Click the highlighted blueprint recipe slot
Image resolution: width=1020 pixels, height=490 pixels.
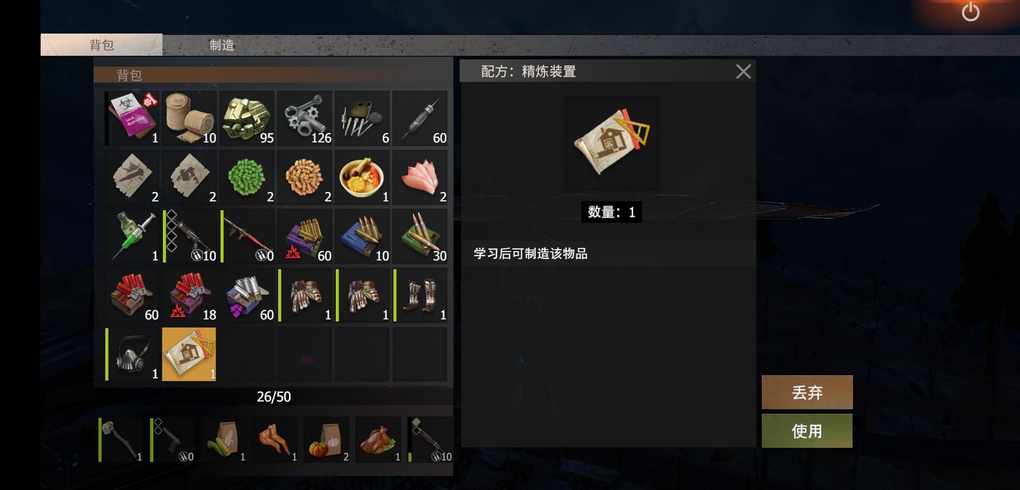(x=189, y=354)
